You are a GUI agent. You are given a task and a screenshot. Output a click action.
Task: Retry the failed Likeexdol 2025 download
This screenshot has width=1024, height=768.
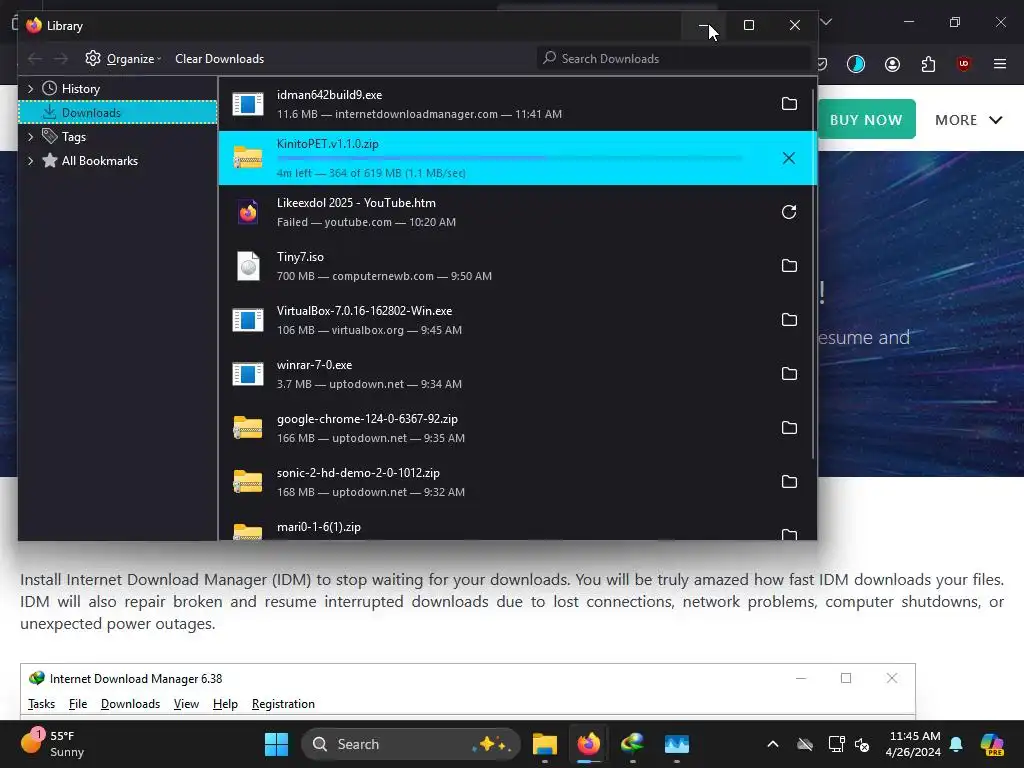[789, 212]
